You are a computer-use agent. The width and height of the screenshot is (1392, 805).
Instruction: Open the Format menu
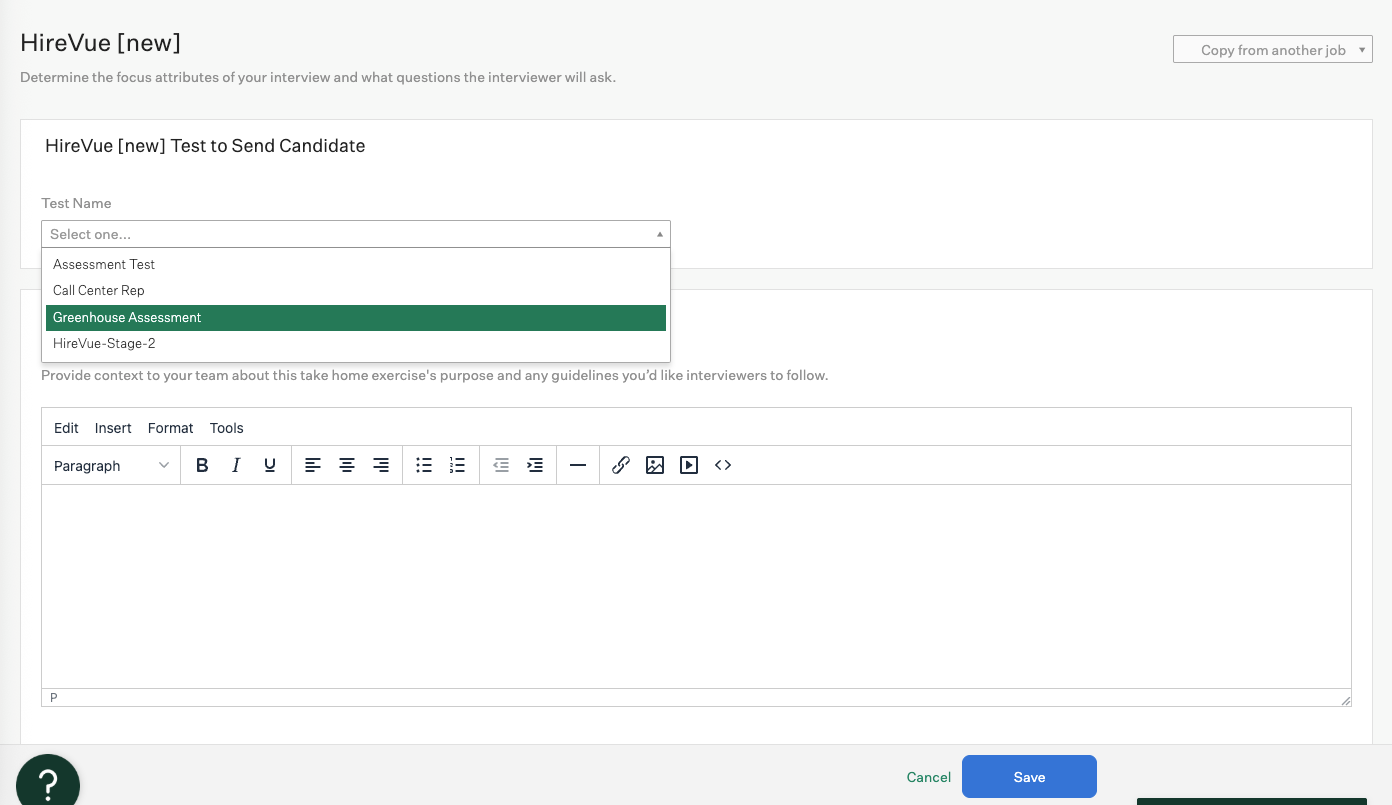click(171, 428)
